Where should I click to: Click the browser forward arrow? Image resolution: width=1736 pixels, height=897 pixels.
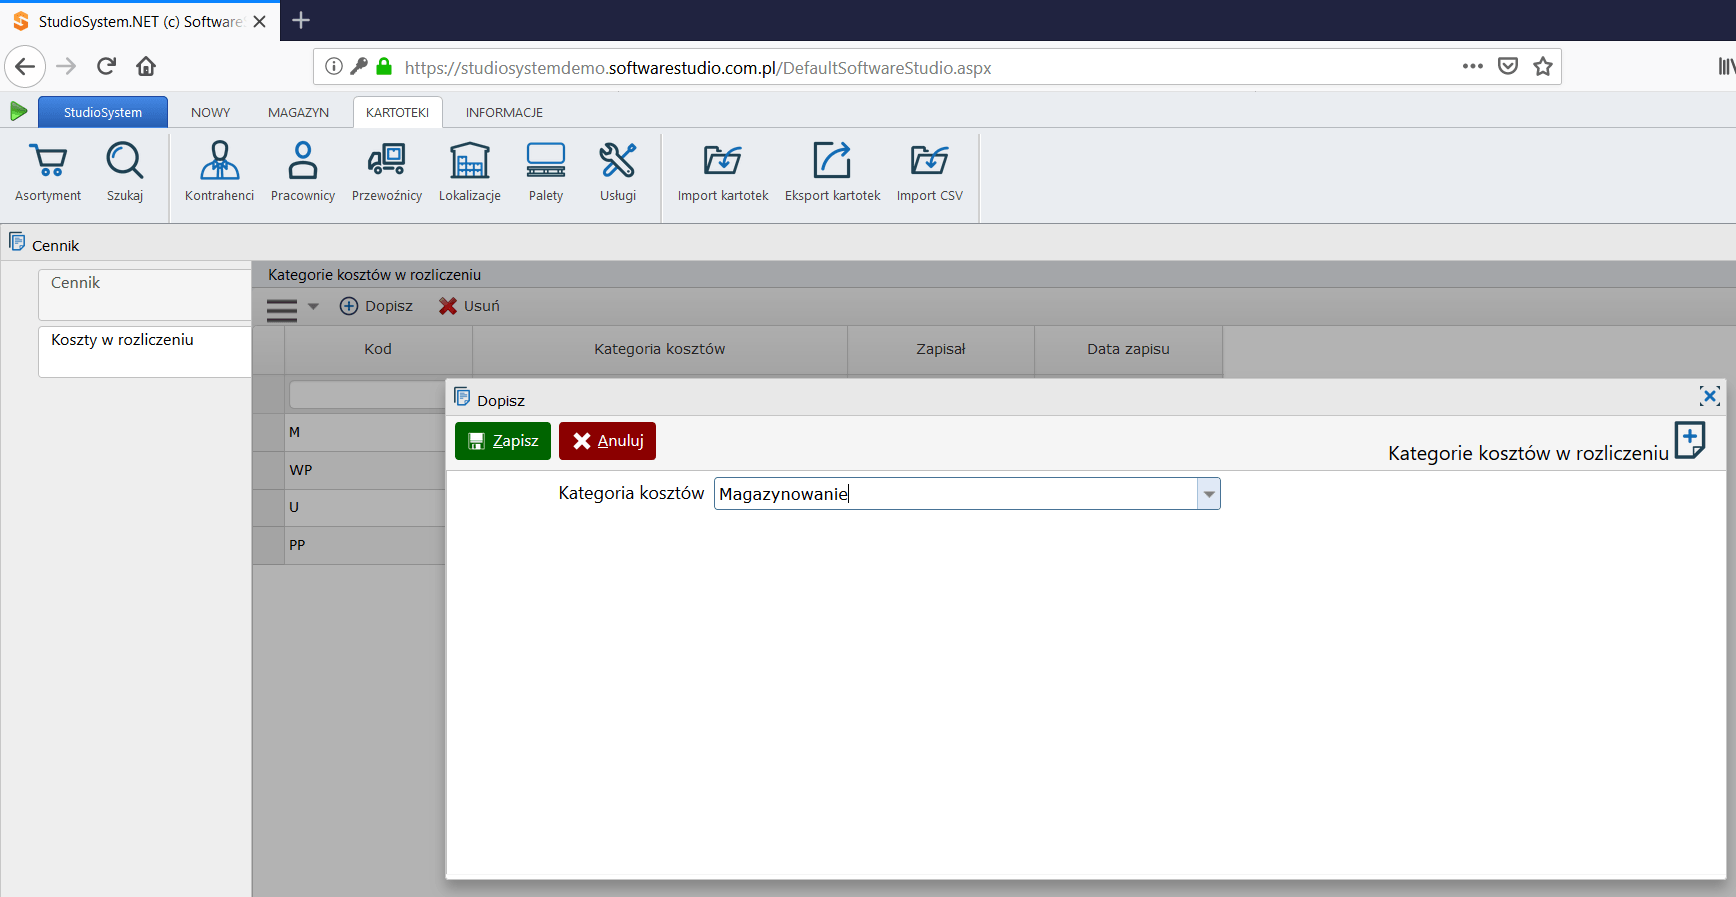(x=66, y=67)
